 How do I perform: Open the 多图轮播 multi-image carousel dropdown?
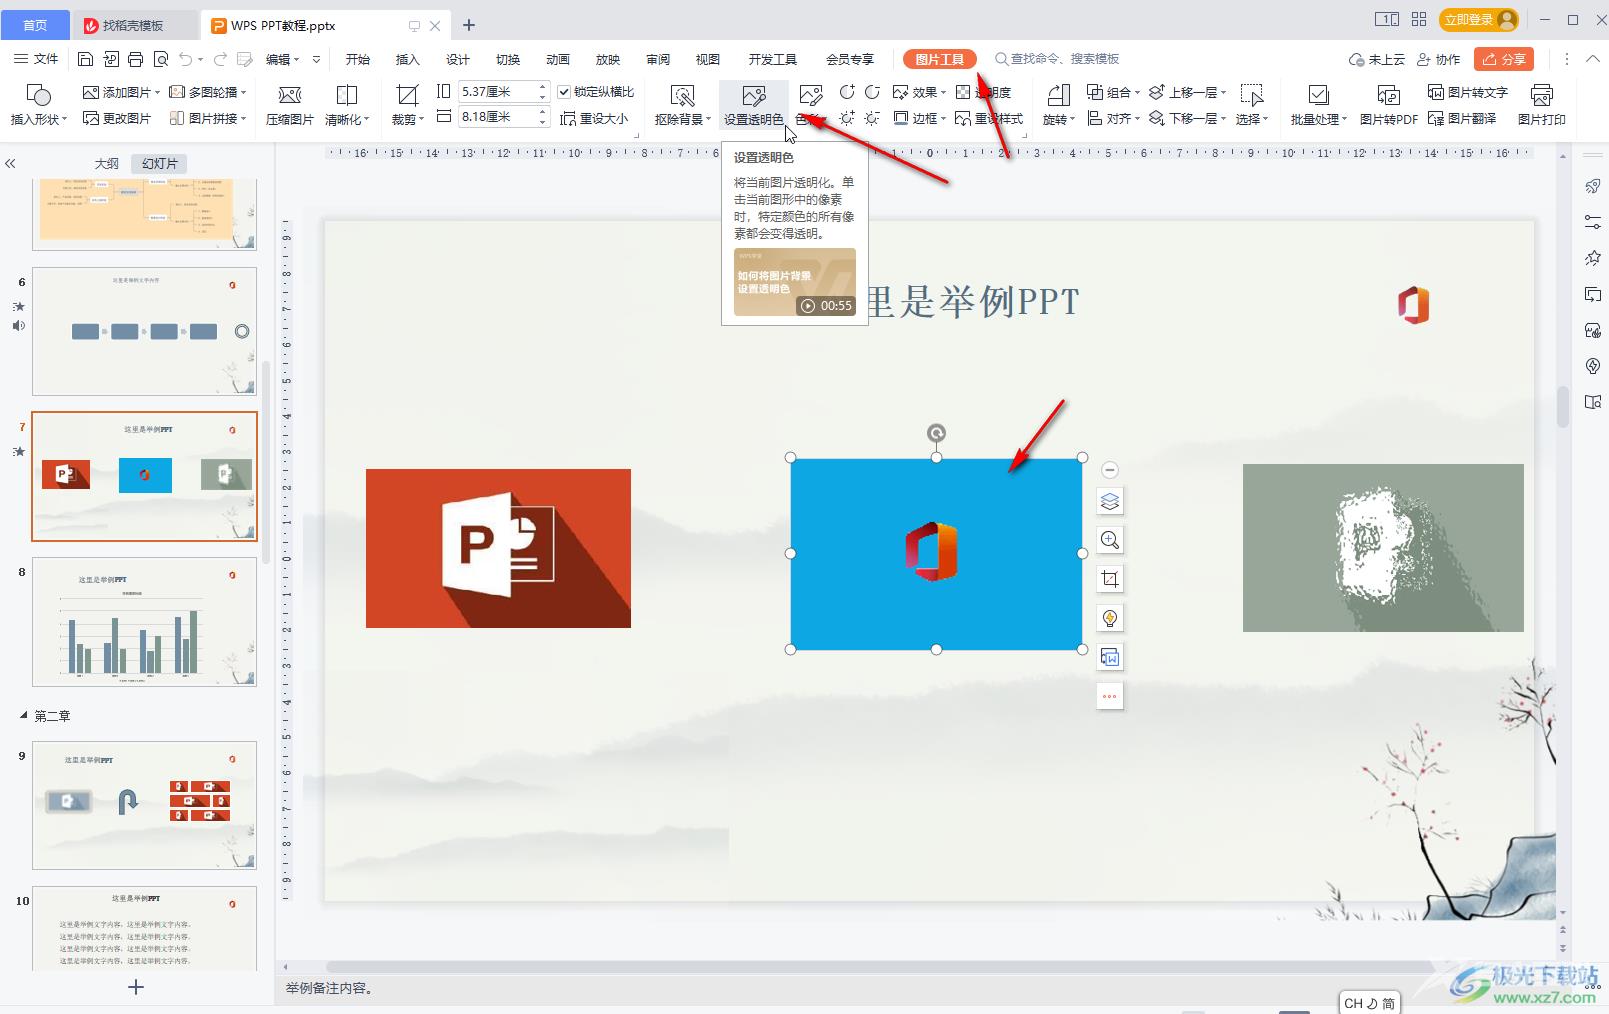pyautogui.click(x=208, y=92)
